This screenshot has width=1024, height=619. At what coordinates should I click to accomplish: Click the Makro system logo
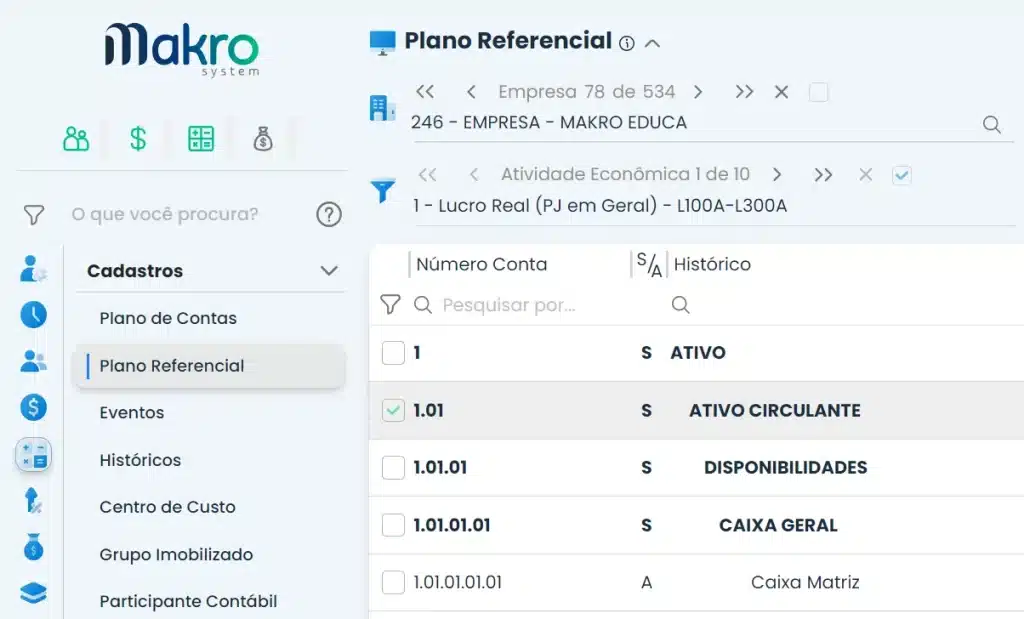[182, 49]
